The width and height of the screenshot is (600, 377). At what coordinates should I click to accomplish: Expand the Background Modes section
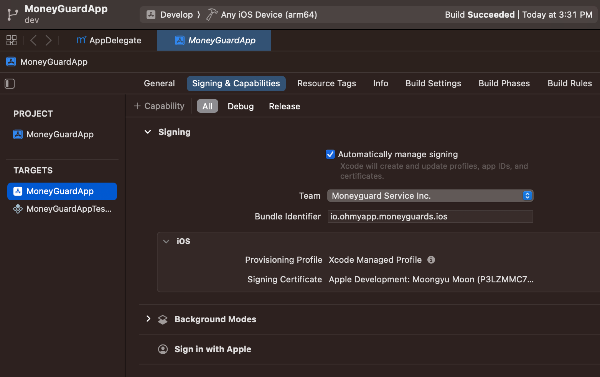pos(148,319)
